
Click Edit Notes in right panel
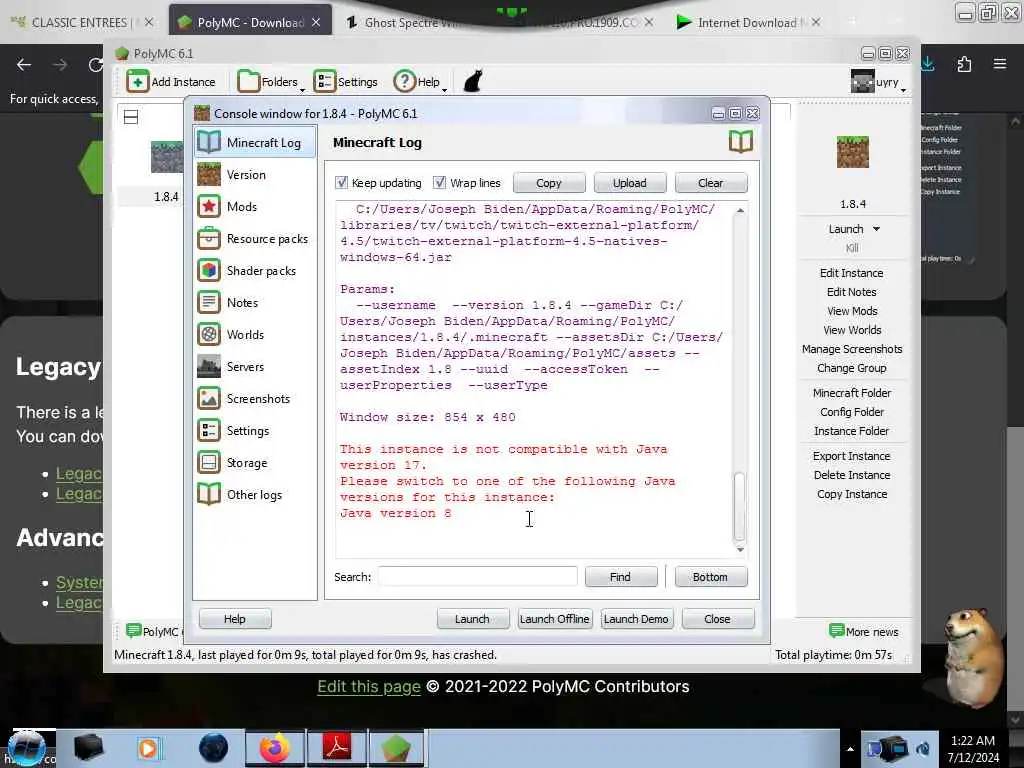(x=852, y=292)
